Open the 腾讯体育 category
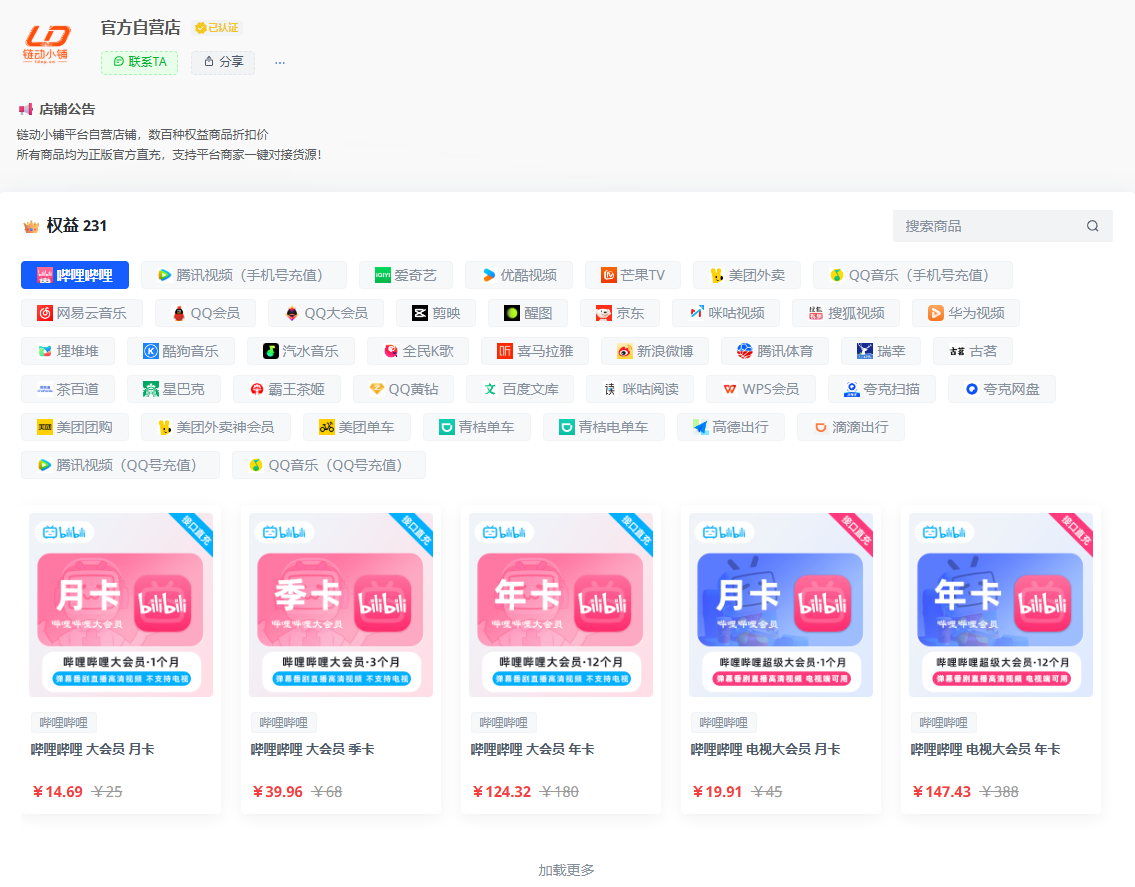The width and height of the screenshot is (1135, 887). (x=775, y=351)
